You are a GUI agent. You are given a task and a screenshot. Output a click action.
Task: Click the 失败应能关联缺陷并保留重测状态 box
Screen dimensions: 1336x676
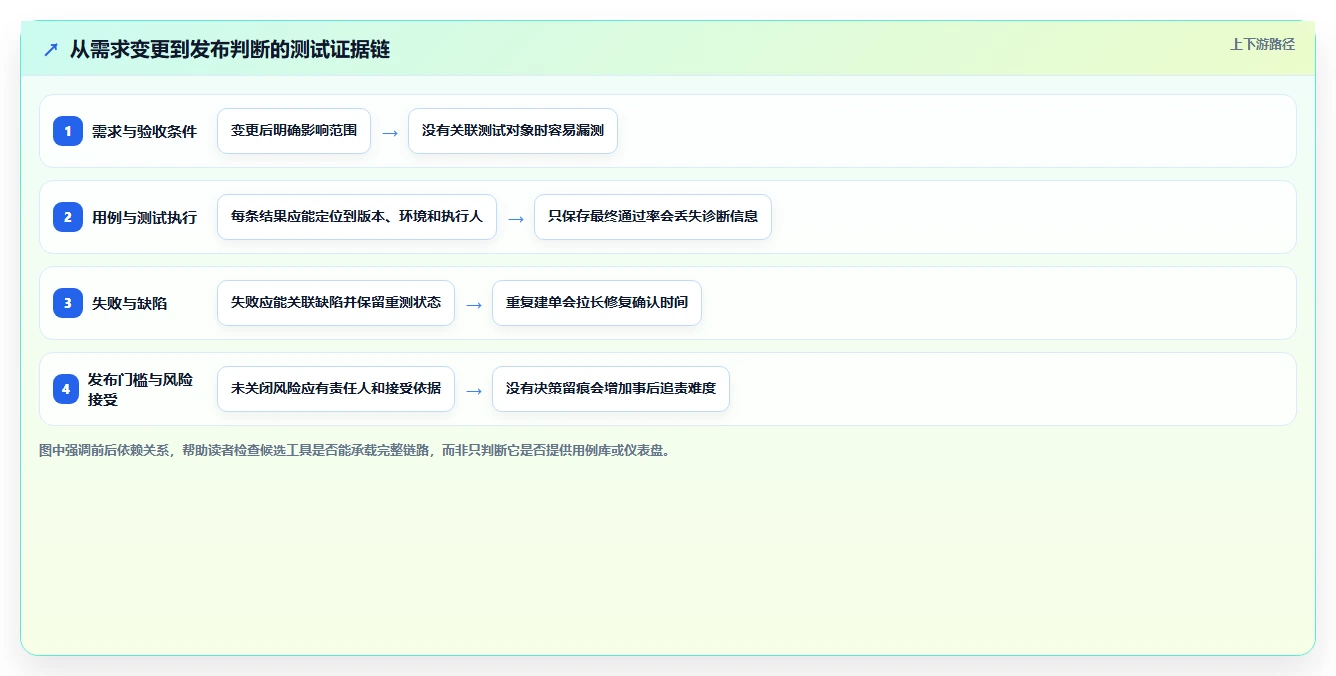336,303
